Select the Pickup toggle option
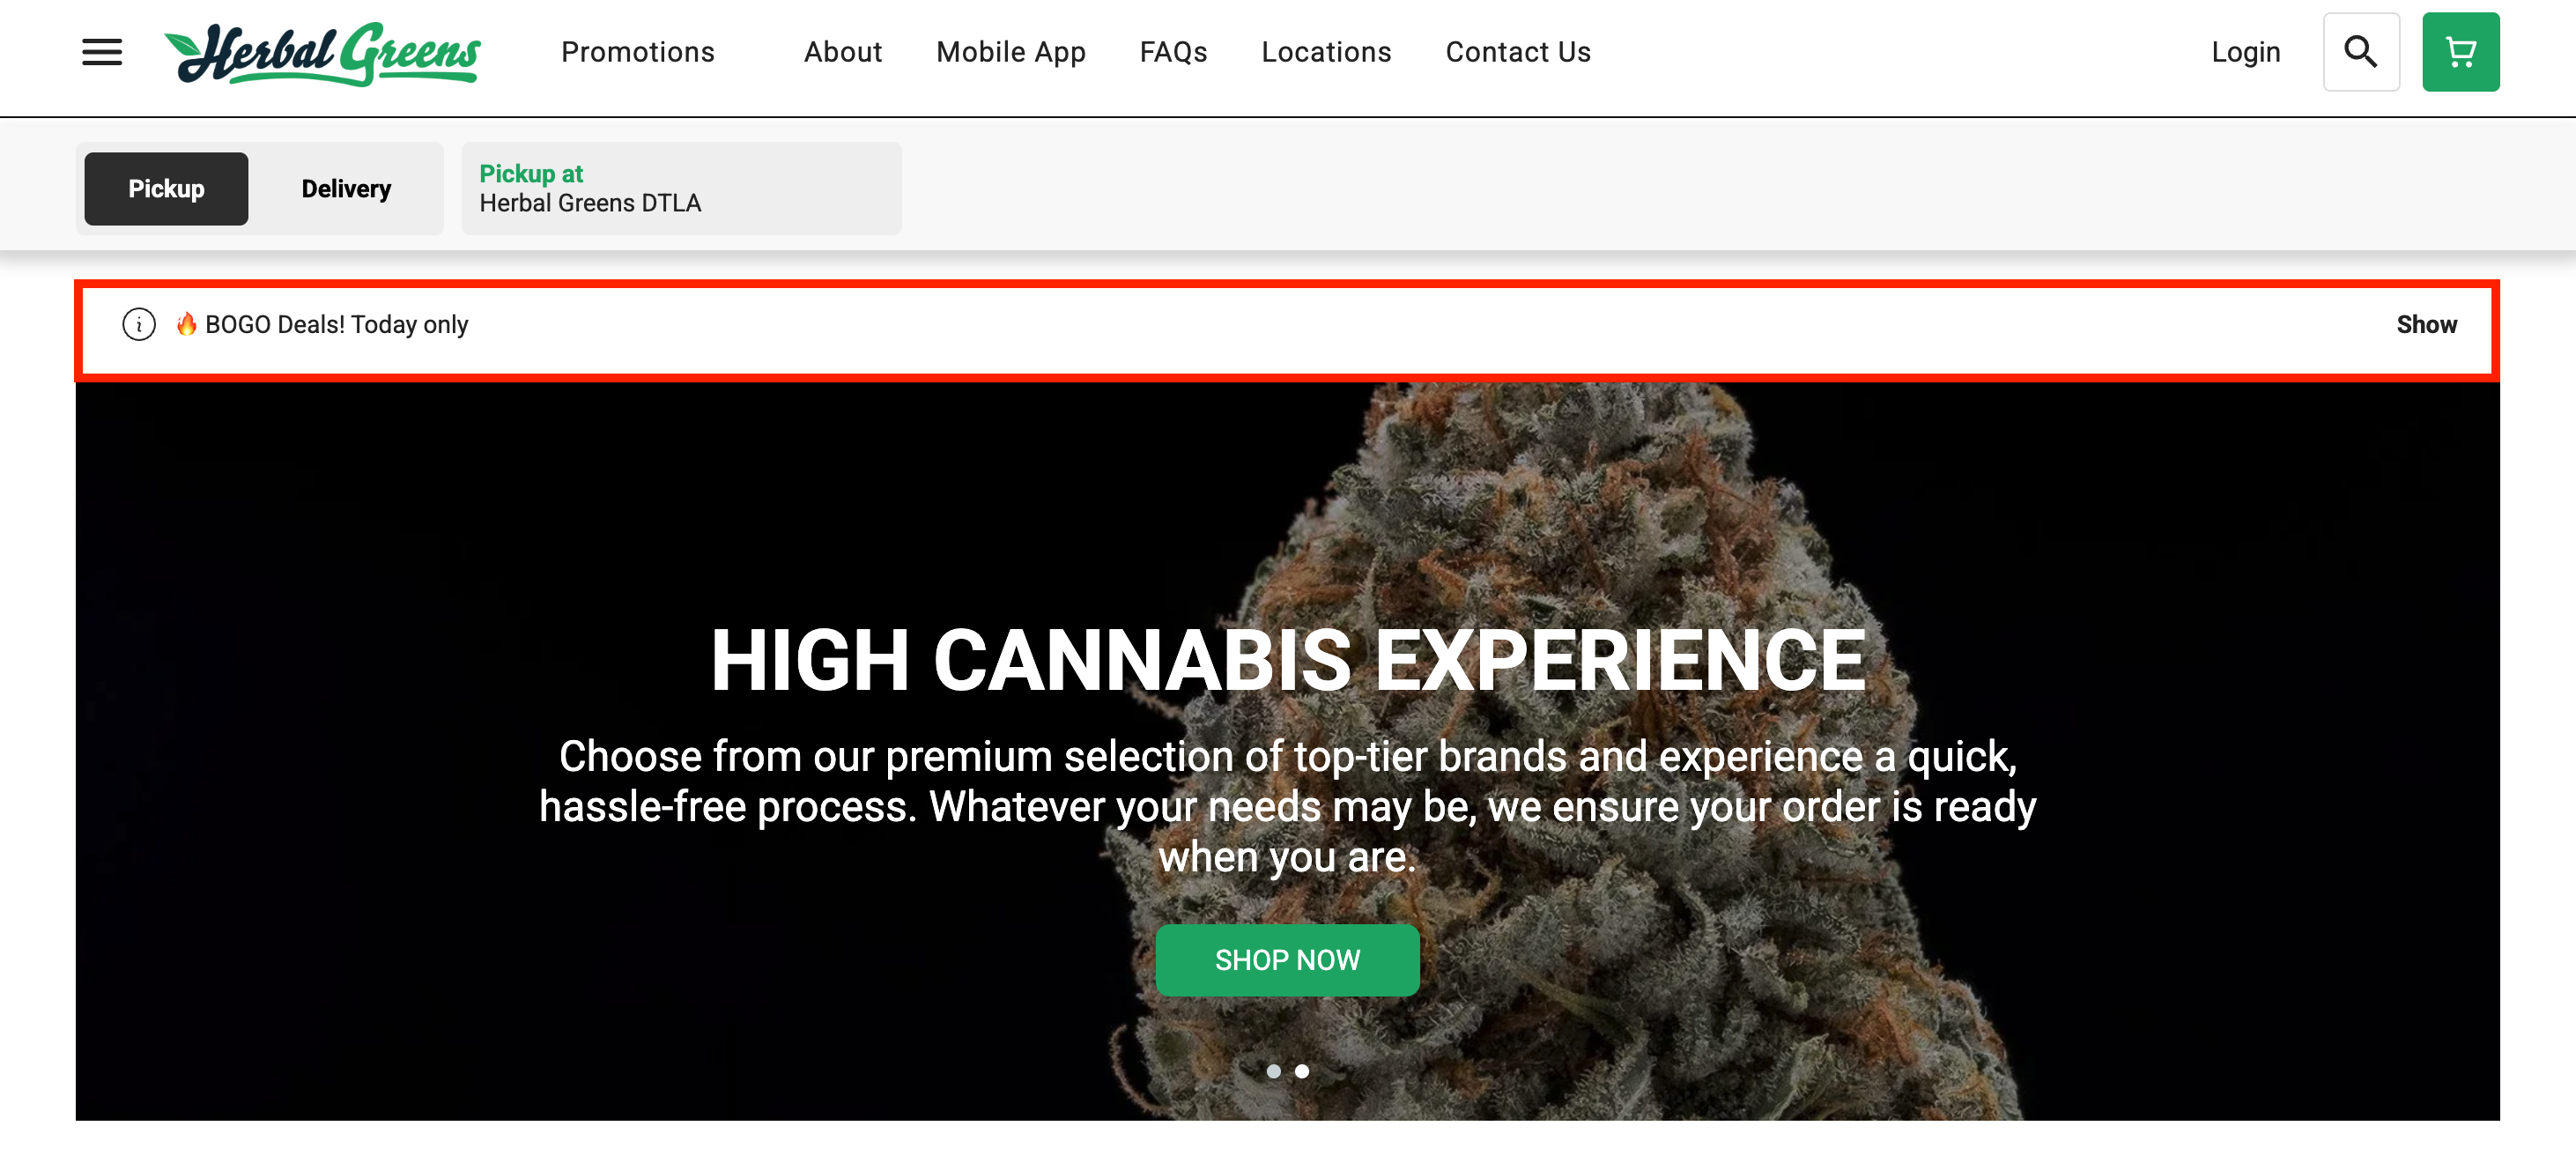This screenshot has height=1163, width=2576. pos(166,189)
